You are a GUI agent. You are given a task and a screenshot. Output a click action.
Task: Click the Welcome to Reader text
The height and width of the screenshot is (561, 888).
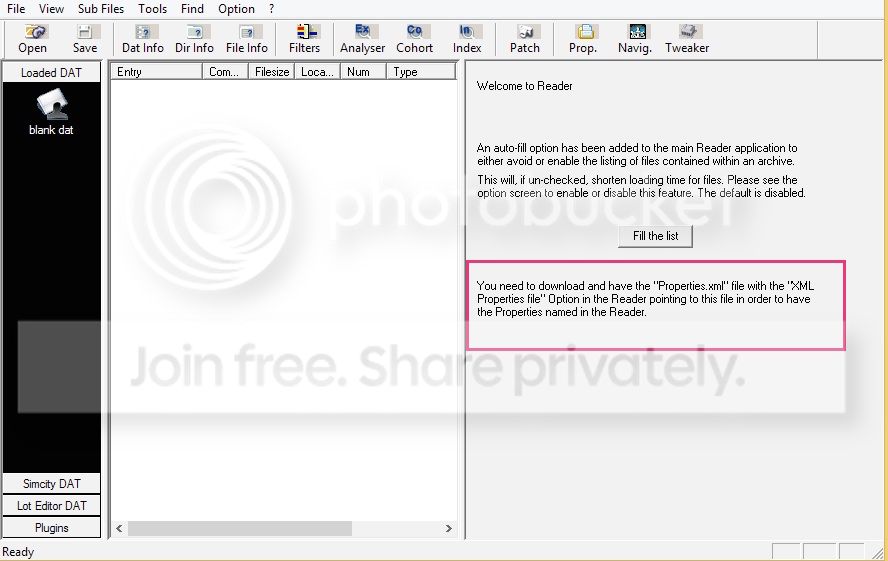click(524, 86)
